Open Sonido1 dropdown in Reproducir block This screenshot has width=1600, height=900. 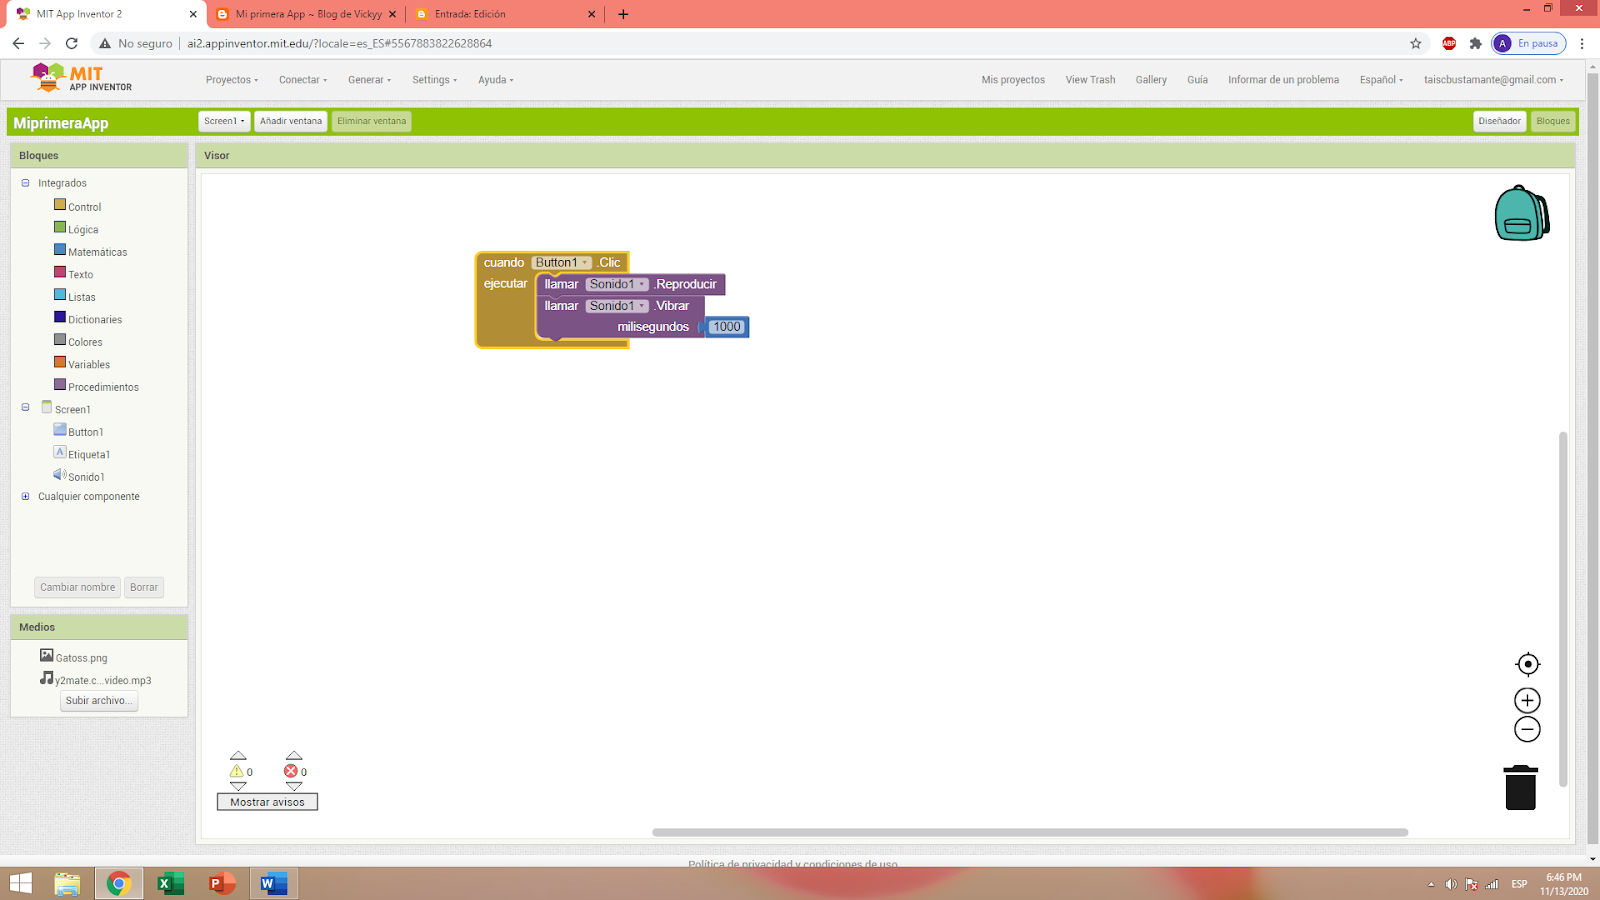pyautogui.click(x=617, y=284)
